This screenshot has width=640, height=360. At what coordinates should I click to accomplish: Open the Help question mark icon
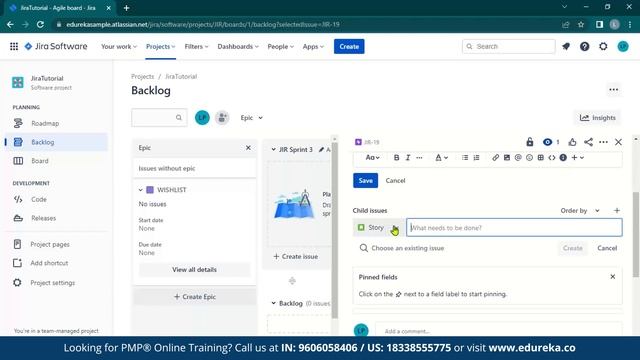tap(584, 47)
